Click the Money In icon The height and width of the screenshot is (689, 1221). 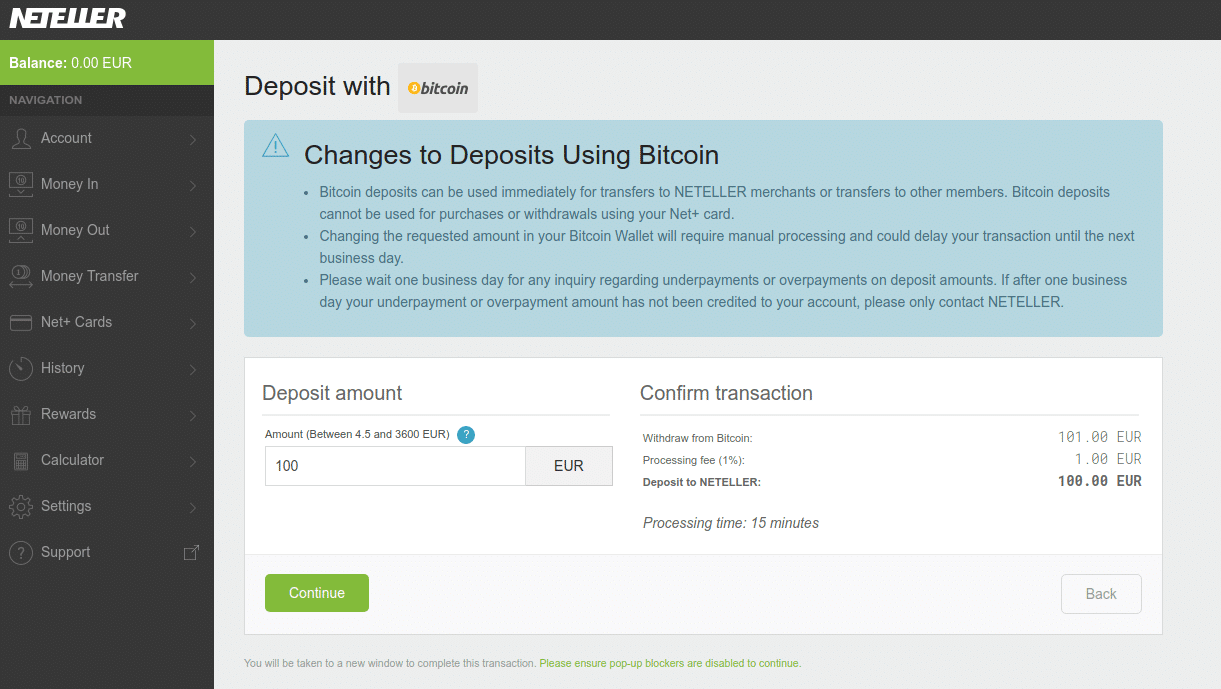pos(21,184)
